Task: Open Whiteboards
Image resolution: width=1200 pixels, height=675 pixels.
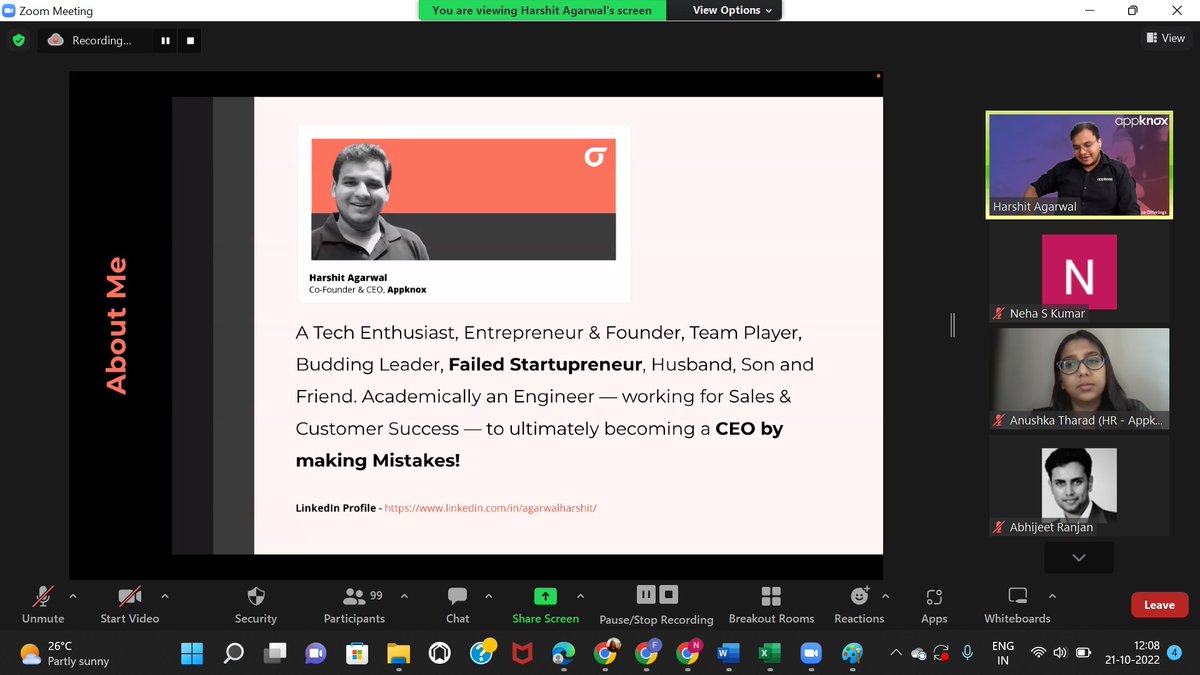Action: pyautogui.click(x=1017, y=604)
